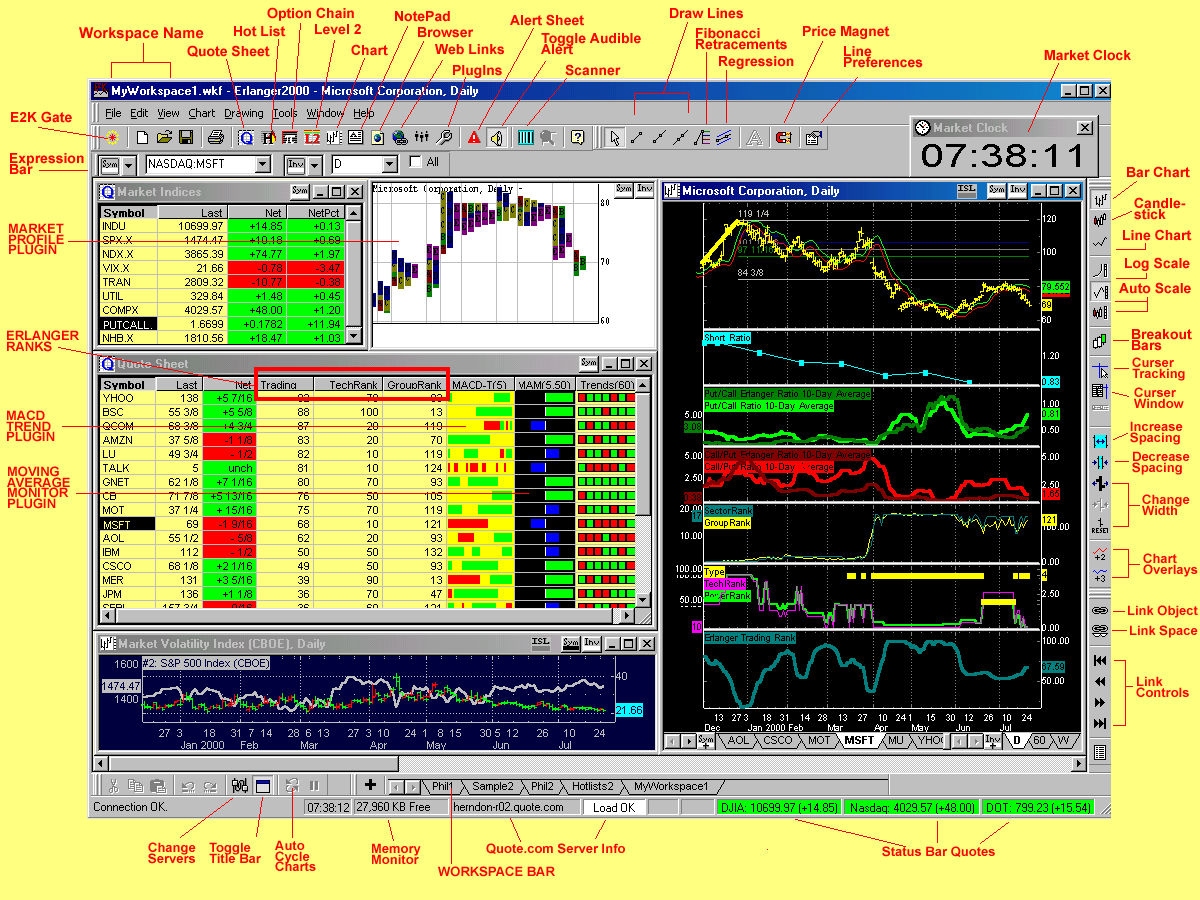Launch the Browser tool

tap(378, 137)
